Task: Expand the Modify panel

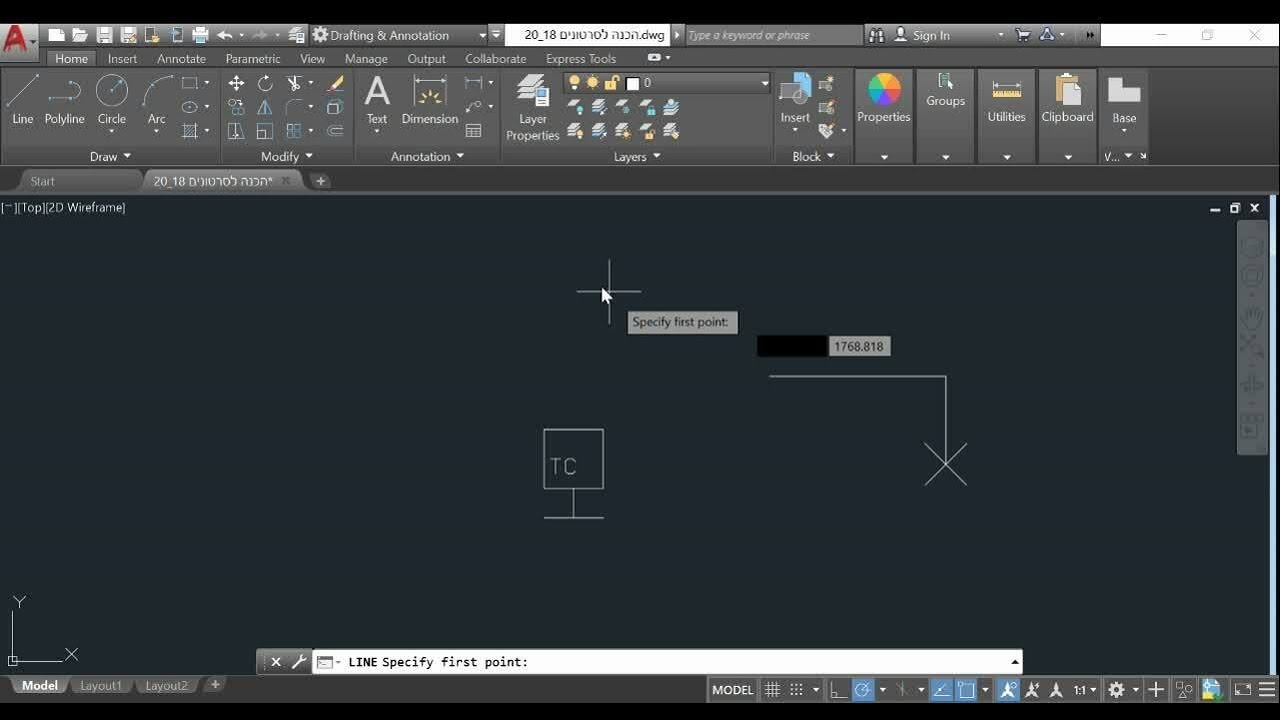Action: tap(287, 156)
